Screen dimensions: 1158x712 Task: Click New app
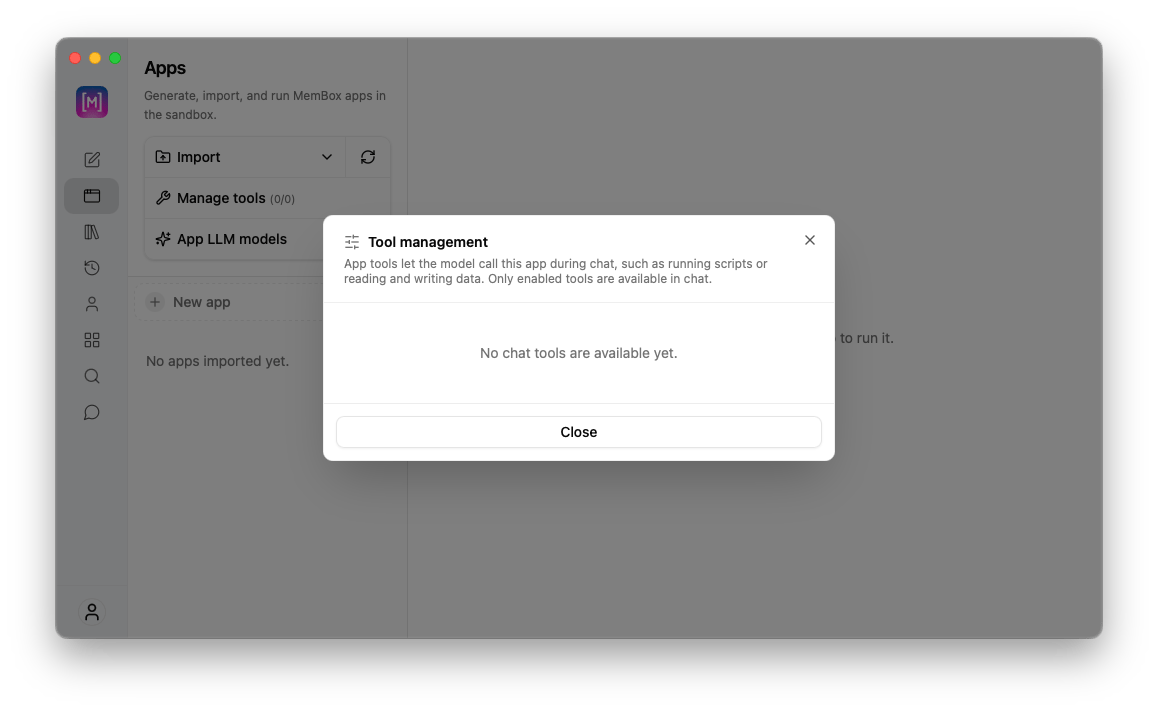(229, 302)
